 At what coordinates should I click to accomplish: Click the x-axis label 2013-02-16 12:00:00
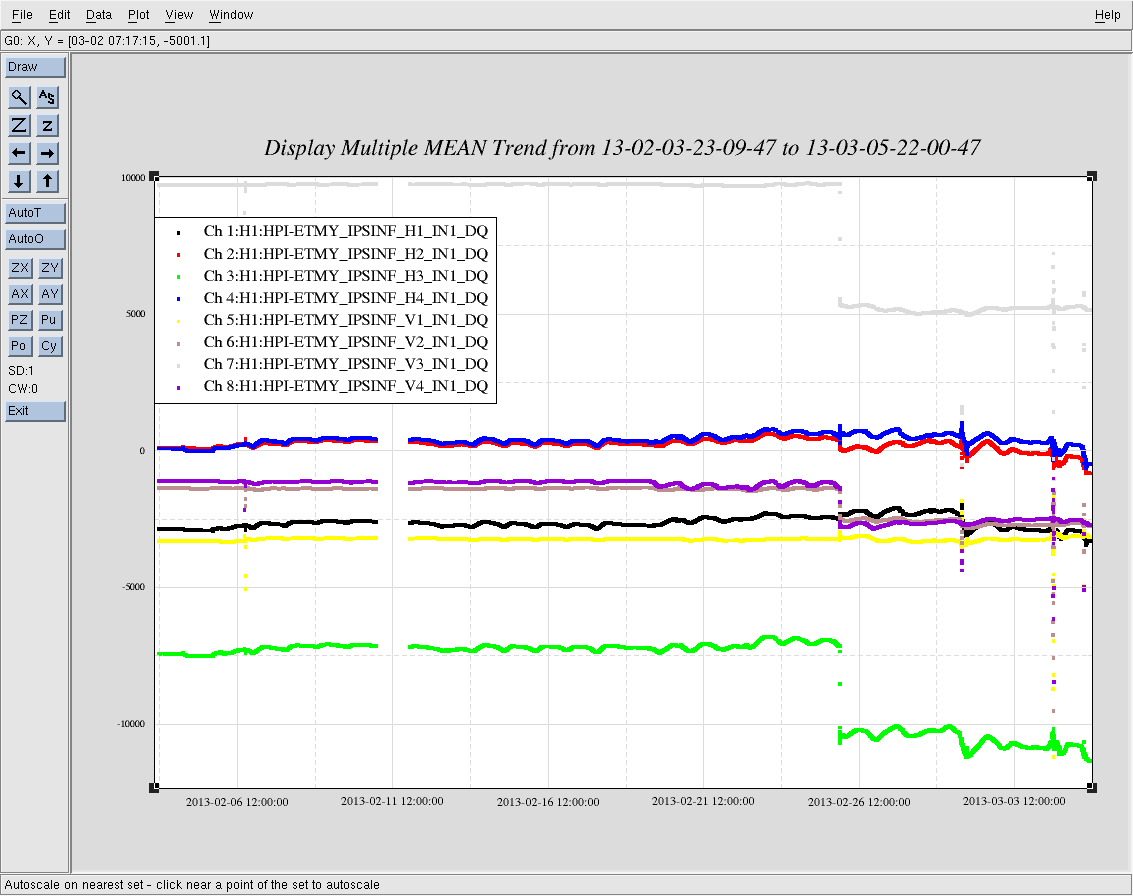coord(548,802)
